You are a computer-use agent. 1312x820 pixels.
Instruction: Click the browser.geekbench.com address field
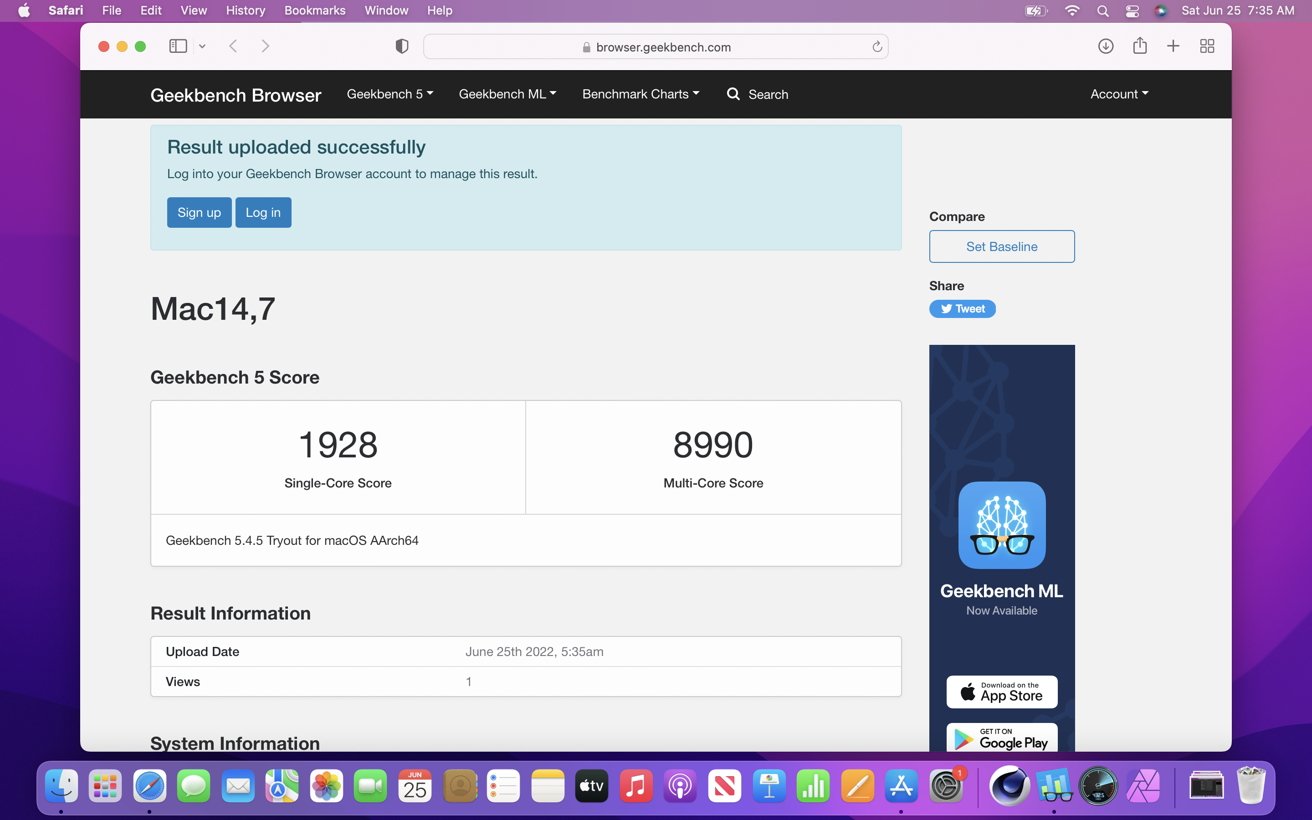click(x=656, y=47)
